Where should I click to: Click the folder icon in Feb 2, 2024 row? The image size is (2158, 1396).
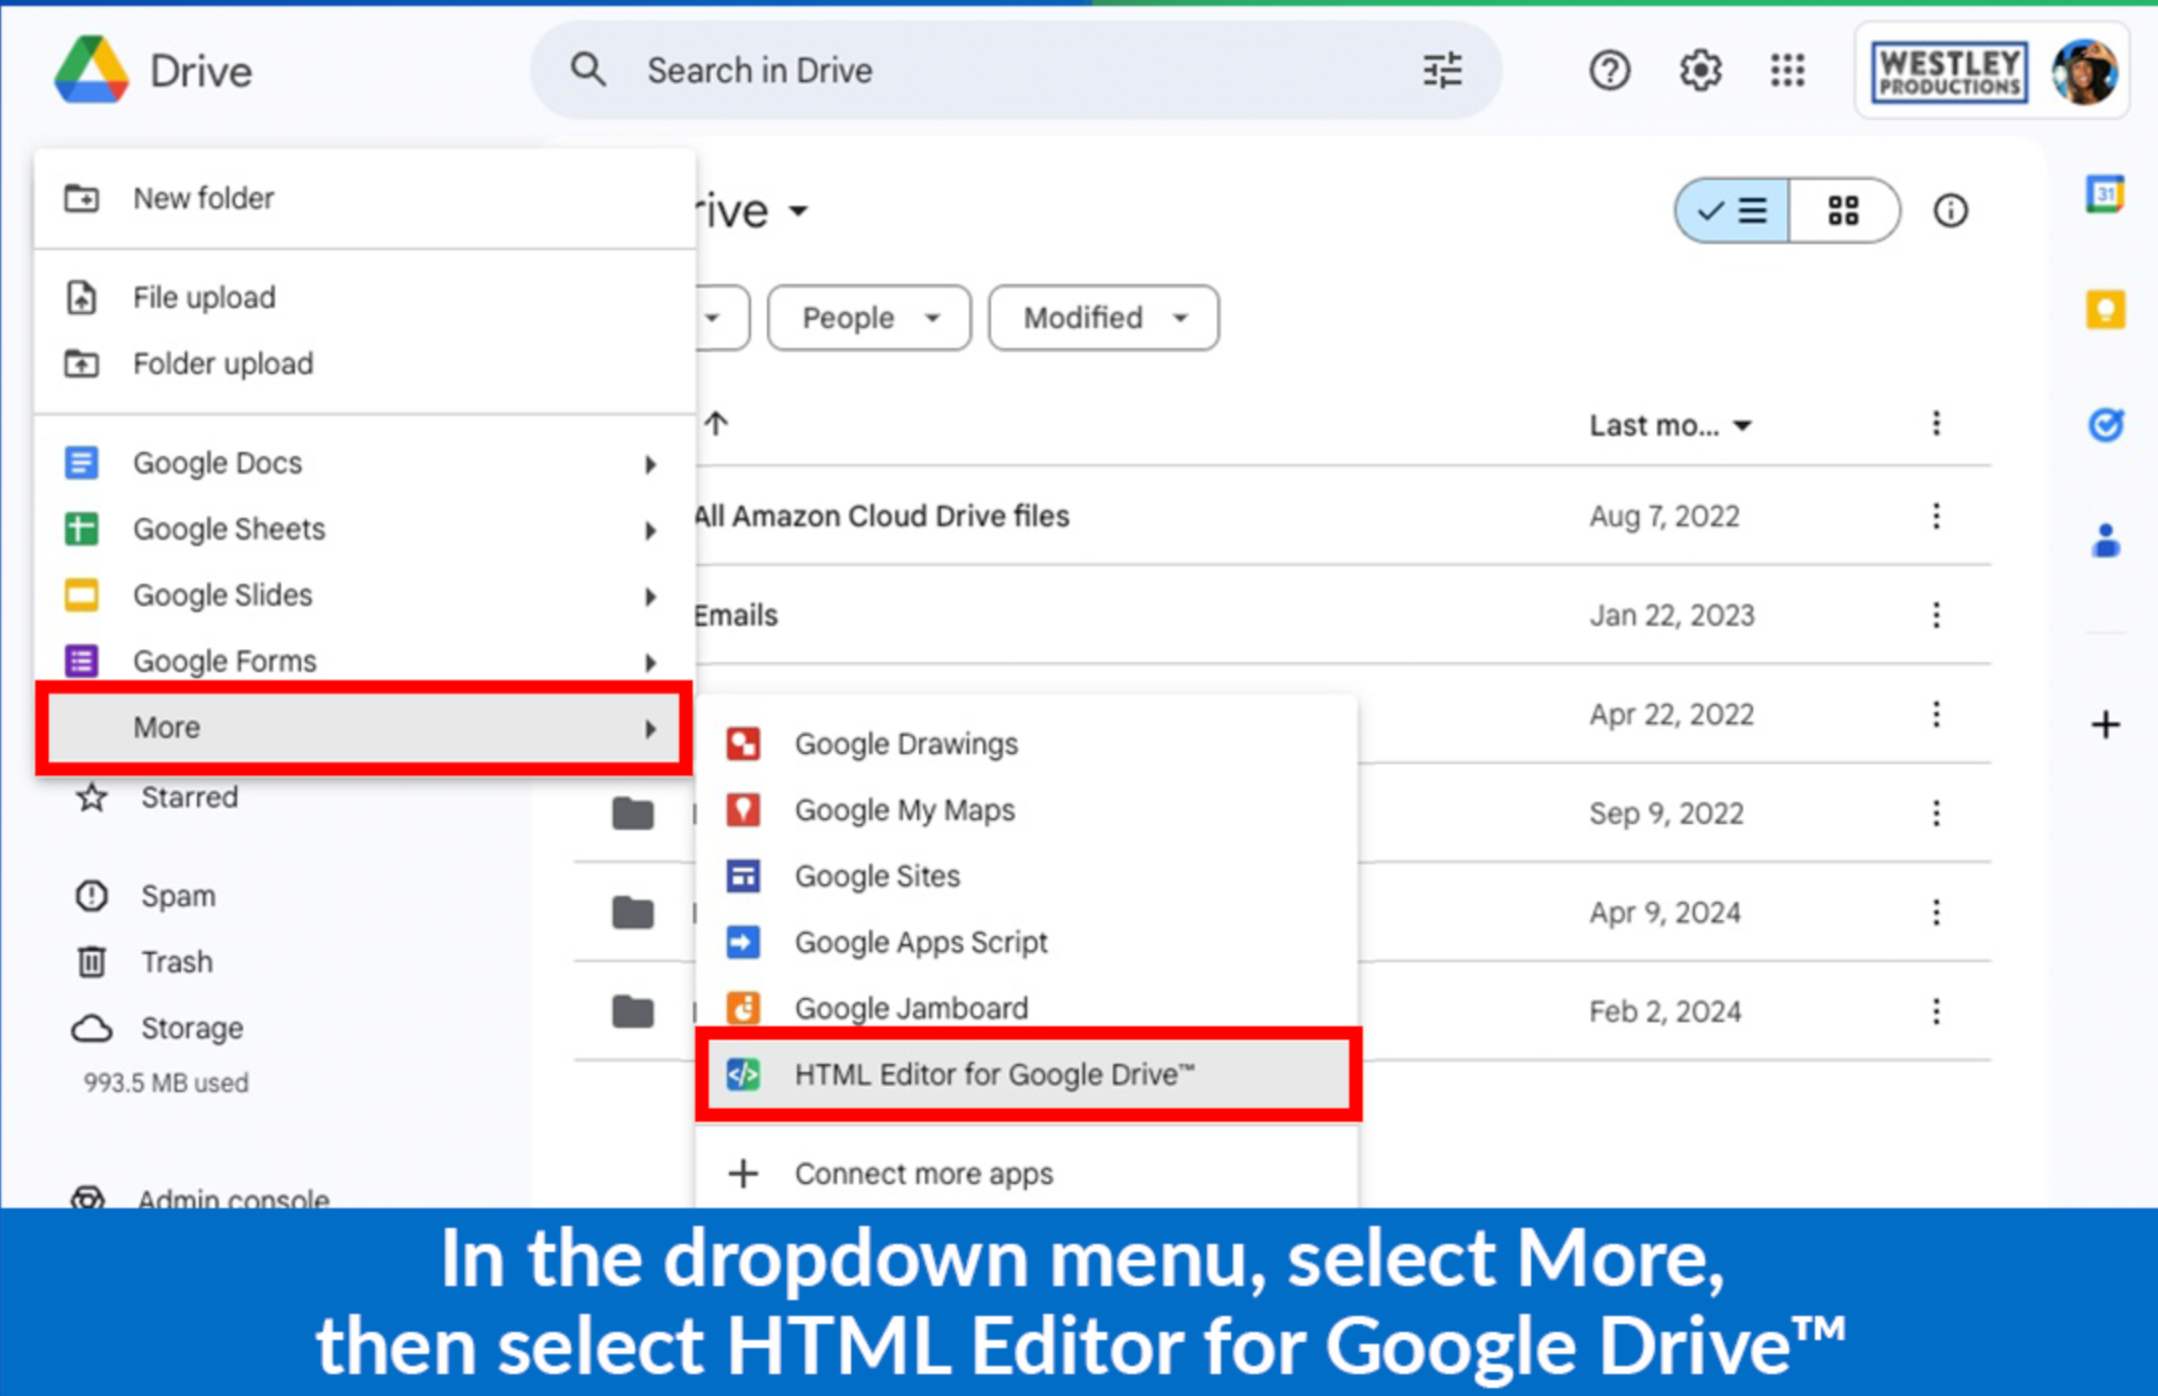[633, 1011]
